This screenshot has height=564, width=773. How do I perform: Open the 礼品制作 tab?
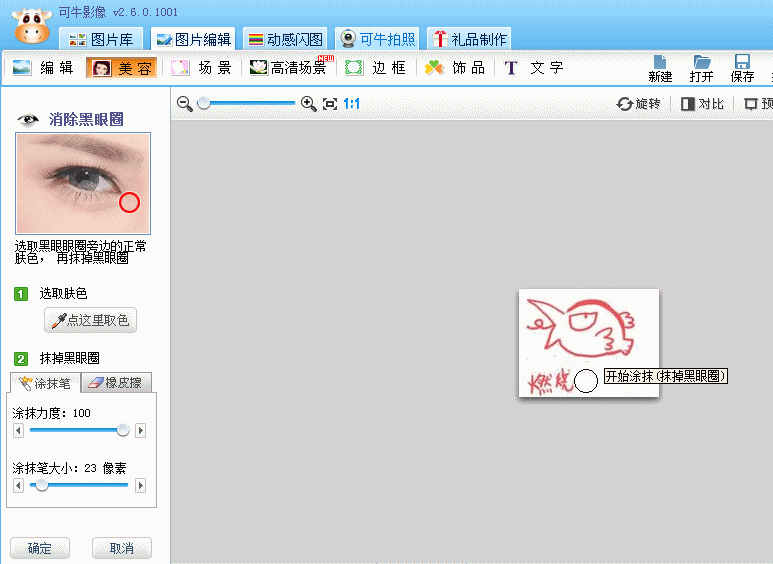click(x=469, y=39)
